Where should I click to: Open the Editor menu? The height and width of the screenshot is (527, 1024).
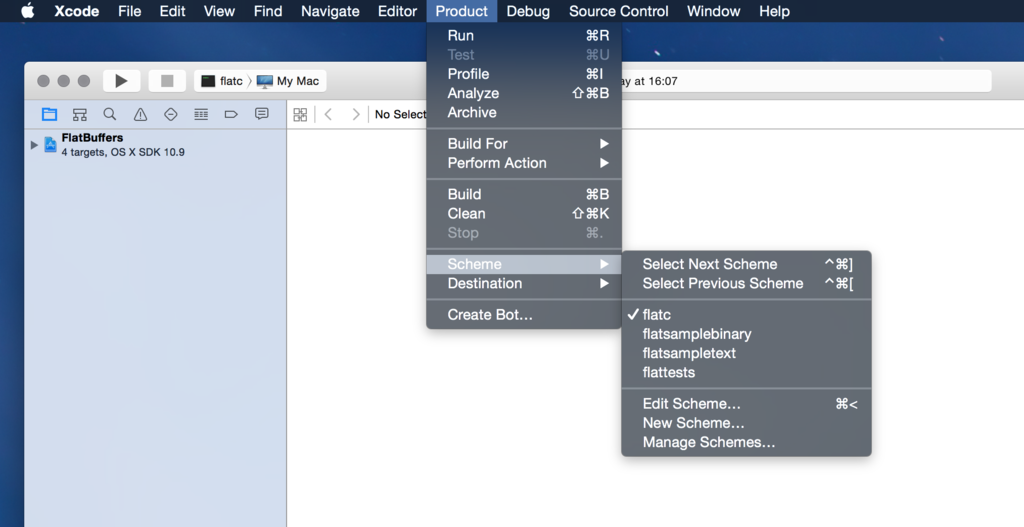(x=397, y=11)
